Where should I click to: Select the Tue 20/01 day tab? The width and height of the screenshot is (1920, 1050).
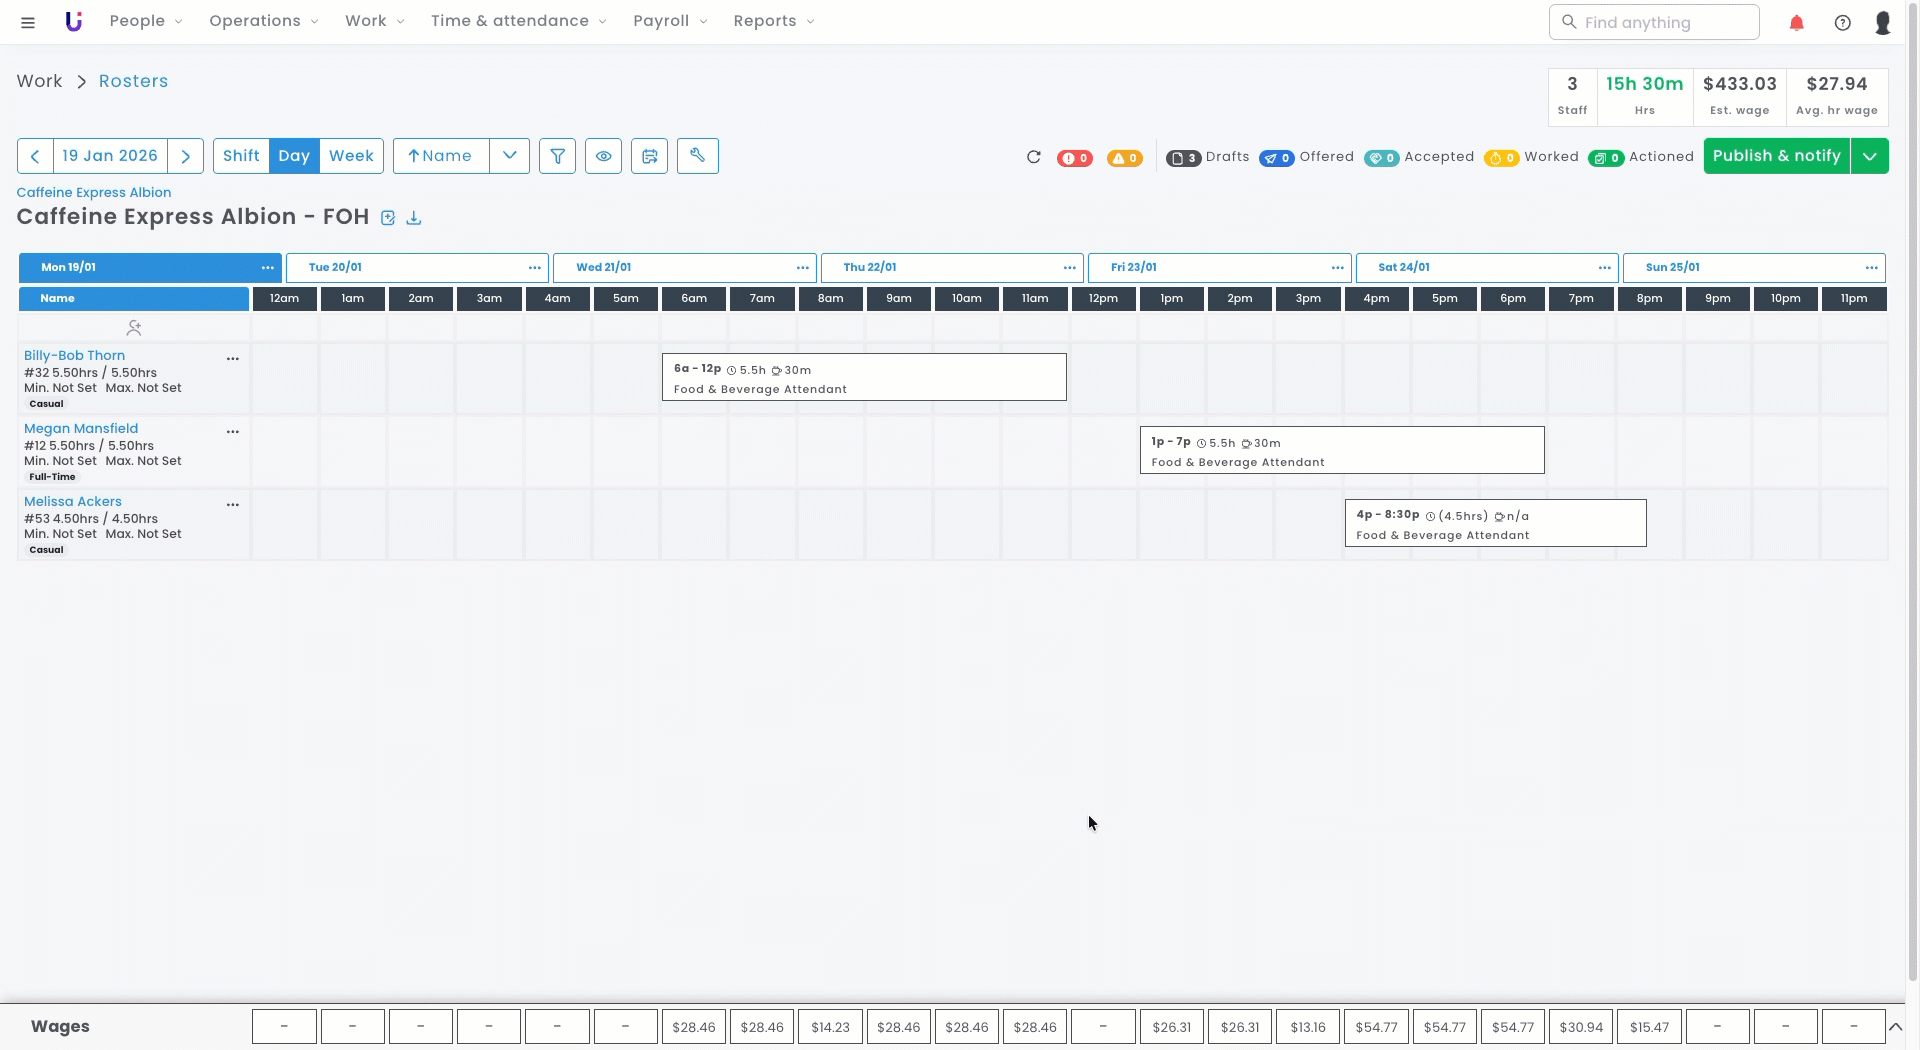point(336,268)
